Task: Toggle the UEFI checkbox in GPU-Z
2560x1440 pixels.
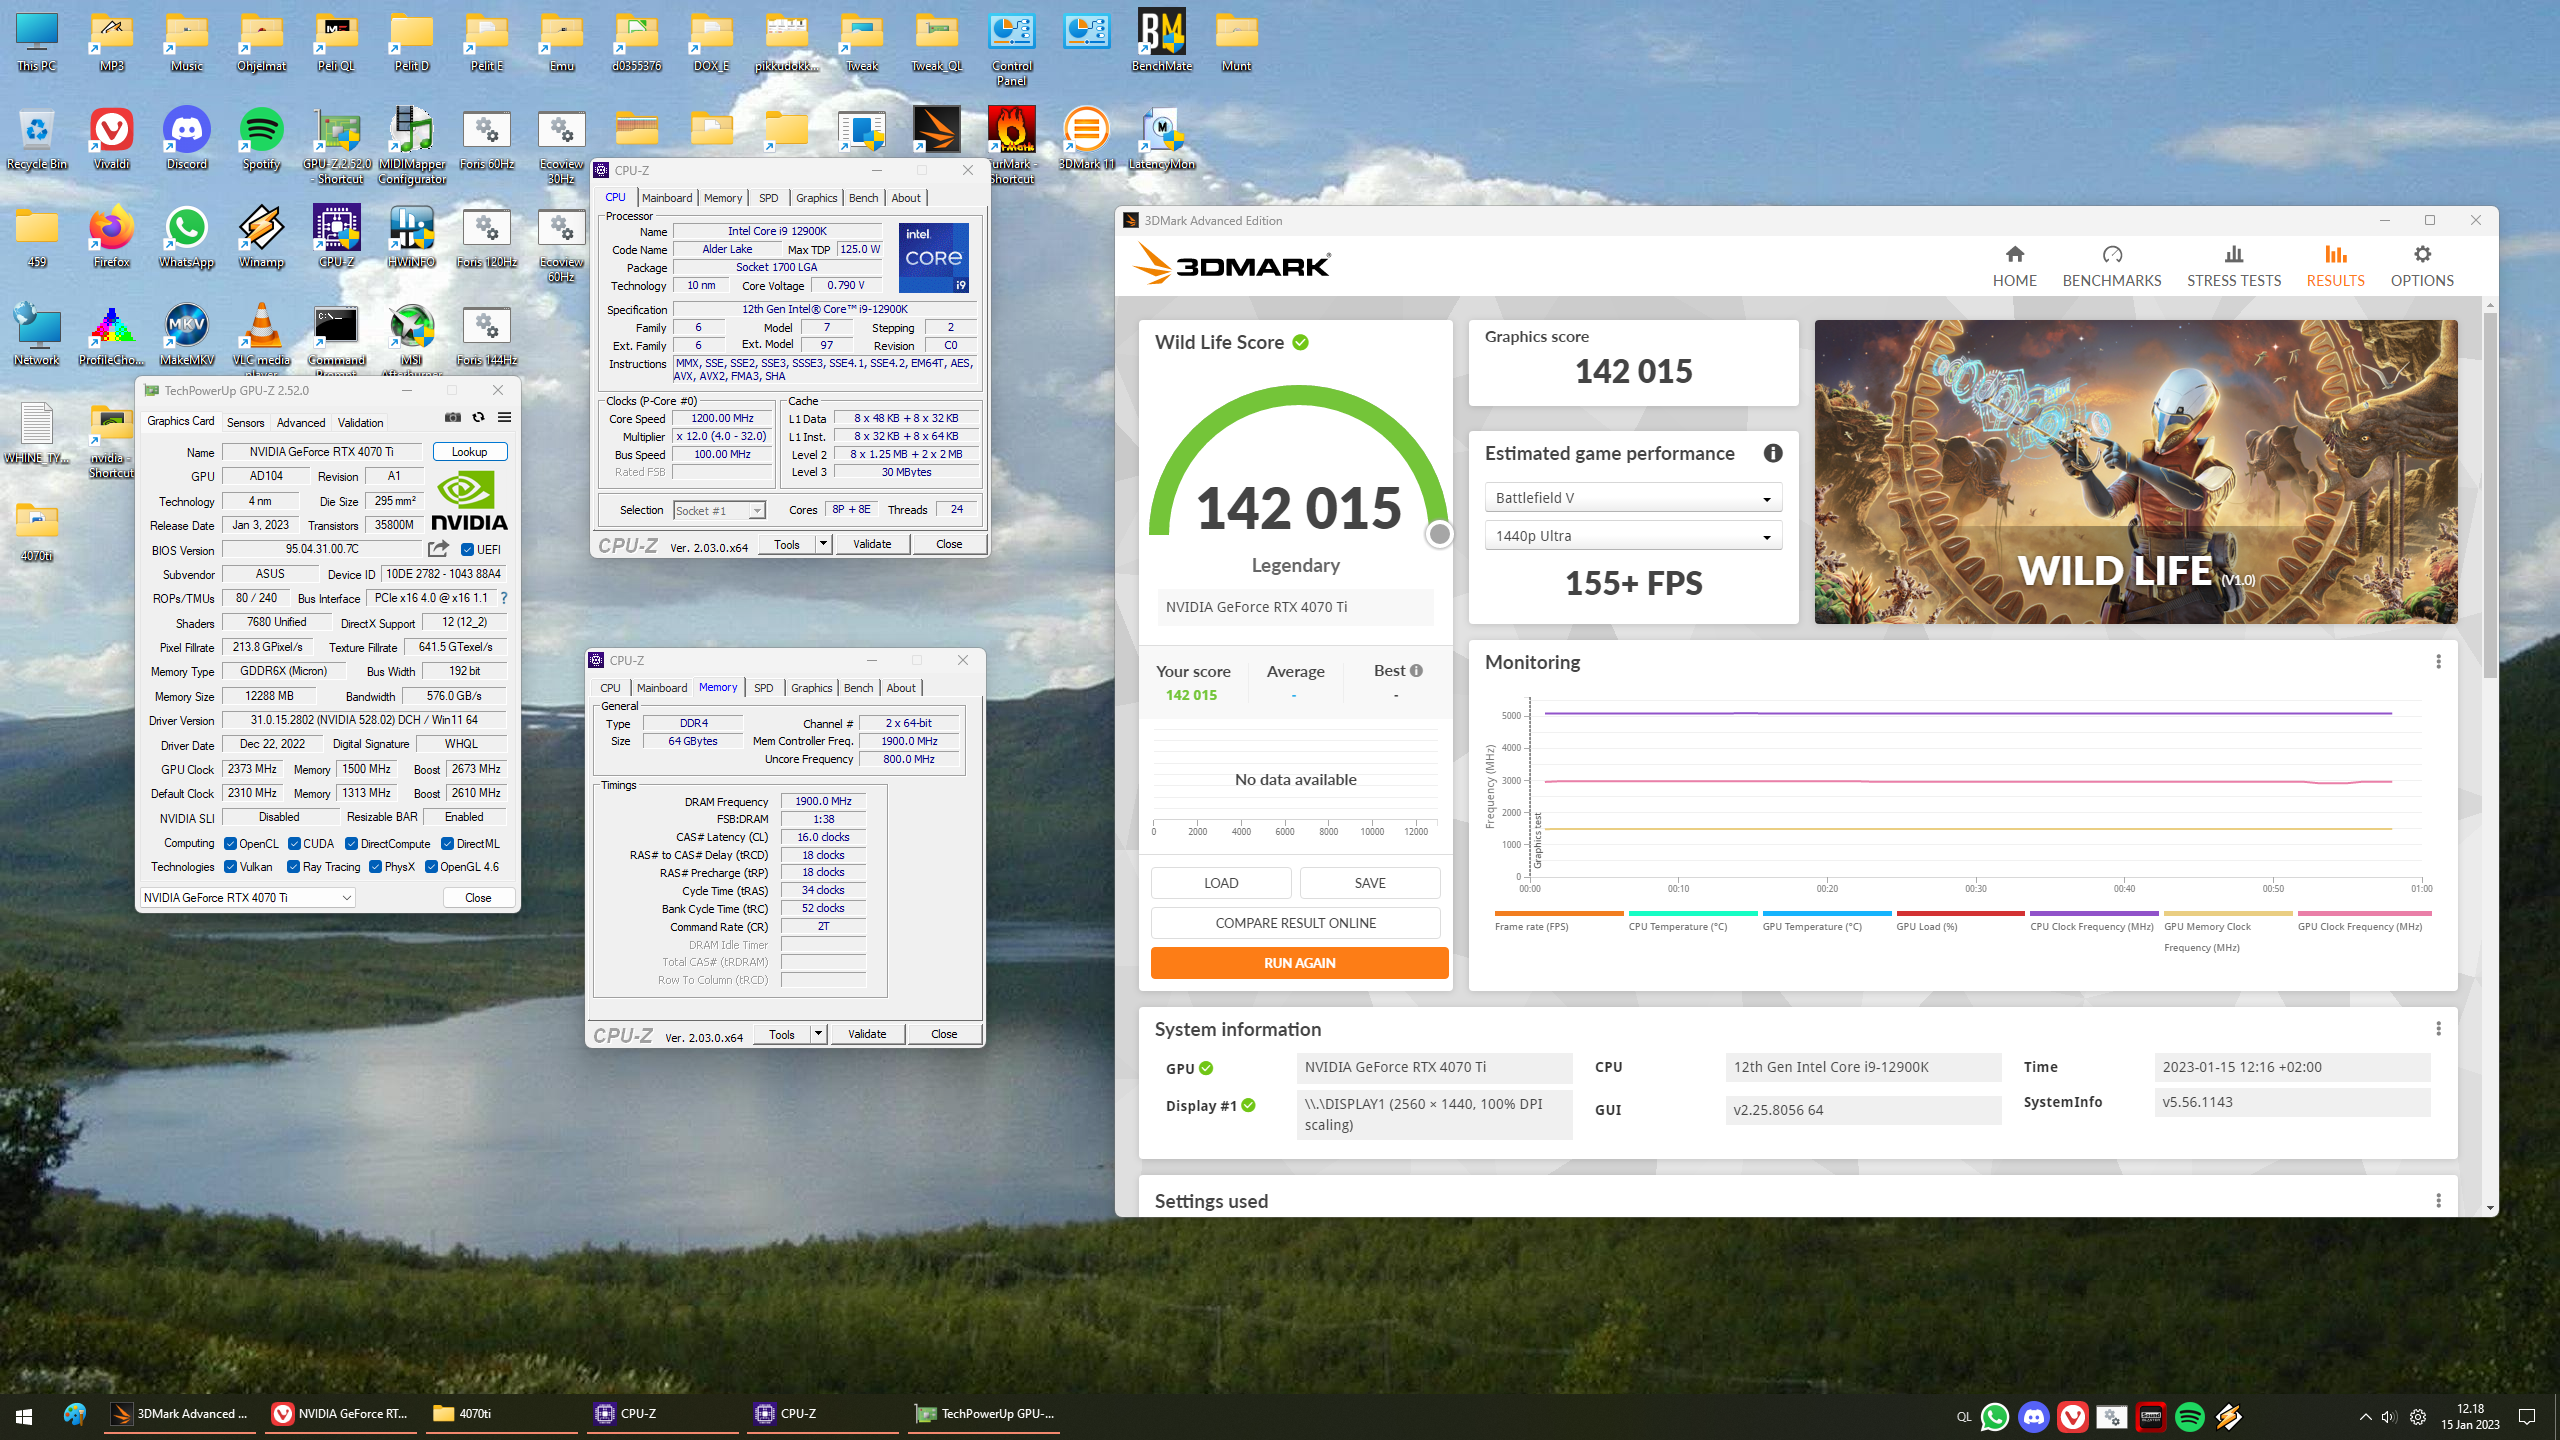Action: 467,550
